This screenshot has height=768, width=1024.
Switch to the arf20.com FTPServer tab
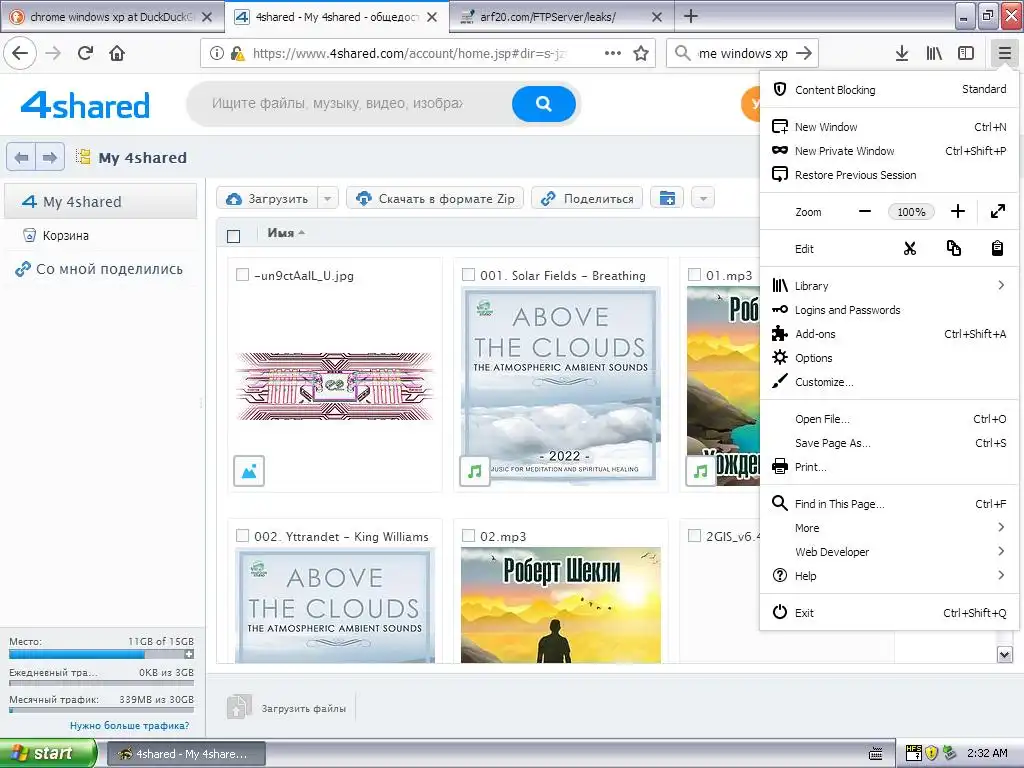pyautogui.click(x=560, y=17)
